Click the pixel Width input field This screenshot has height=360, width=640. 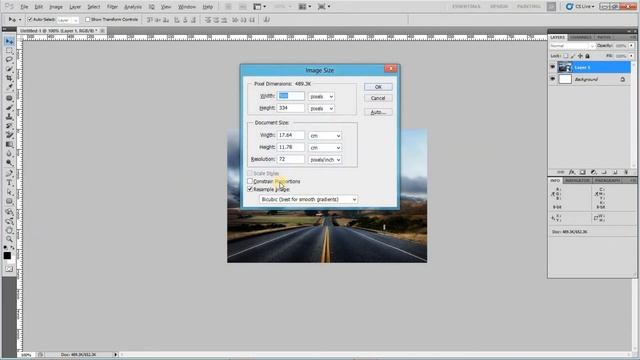[x=291, y=96]
